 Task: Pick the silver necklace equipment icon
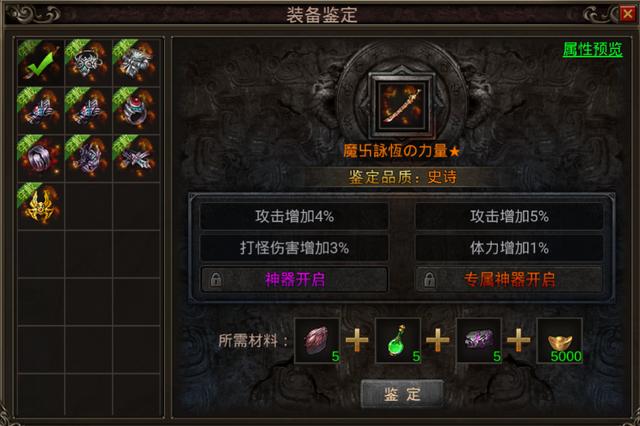tap(89, 63)
